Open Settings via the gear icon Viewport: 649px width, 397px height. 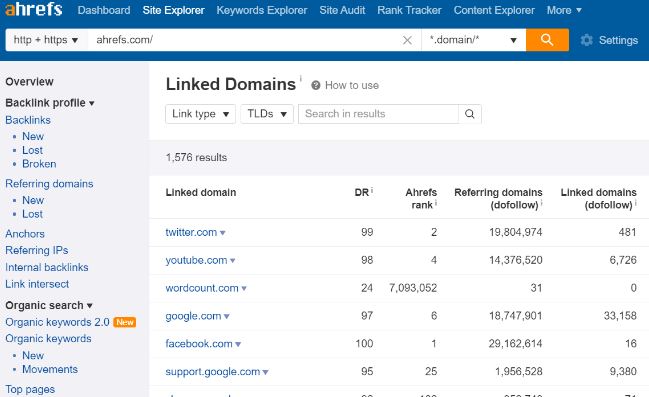(x=587, y=40)
